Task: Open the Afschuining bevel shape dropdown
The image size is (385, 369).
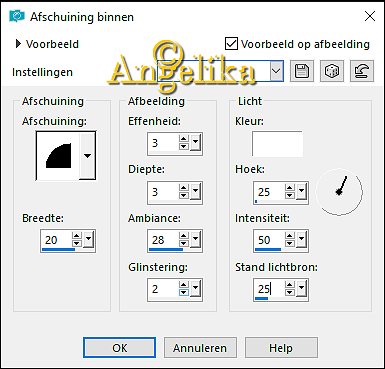Action: tap(87, 156)
